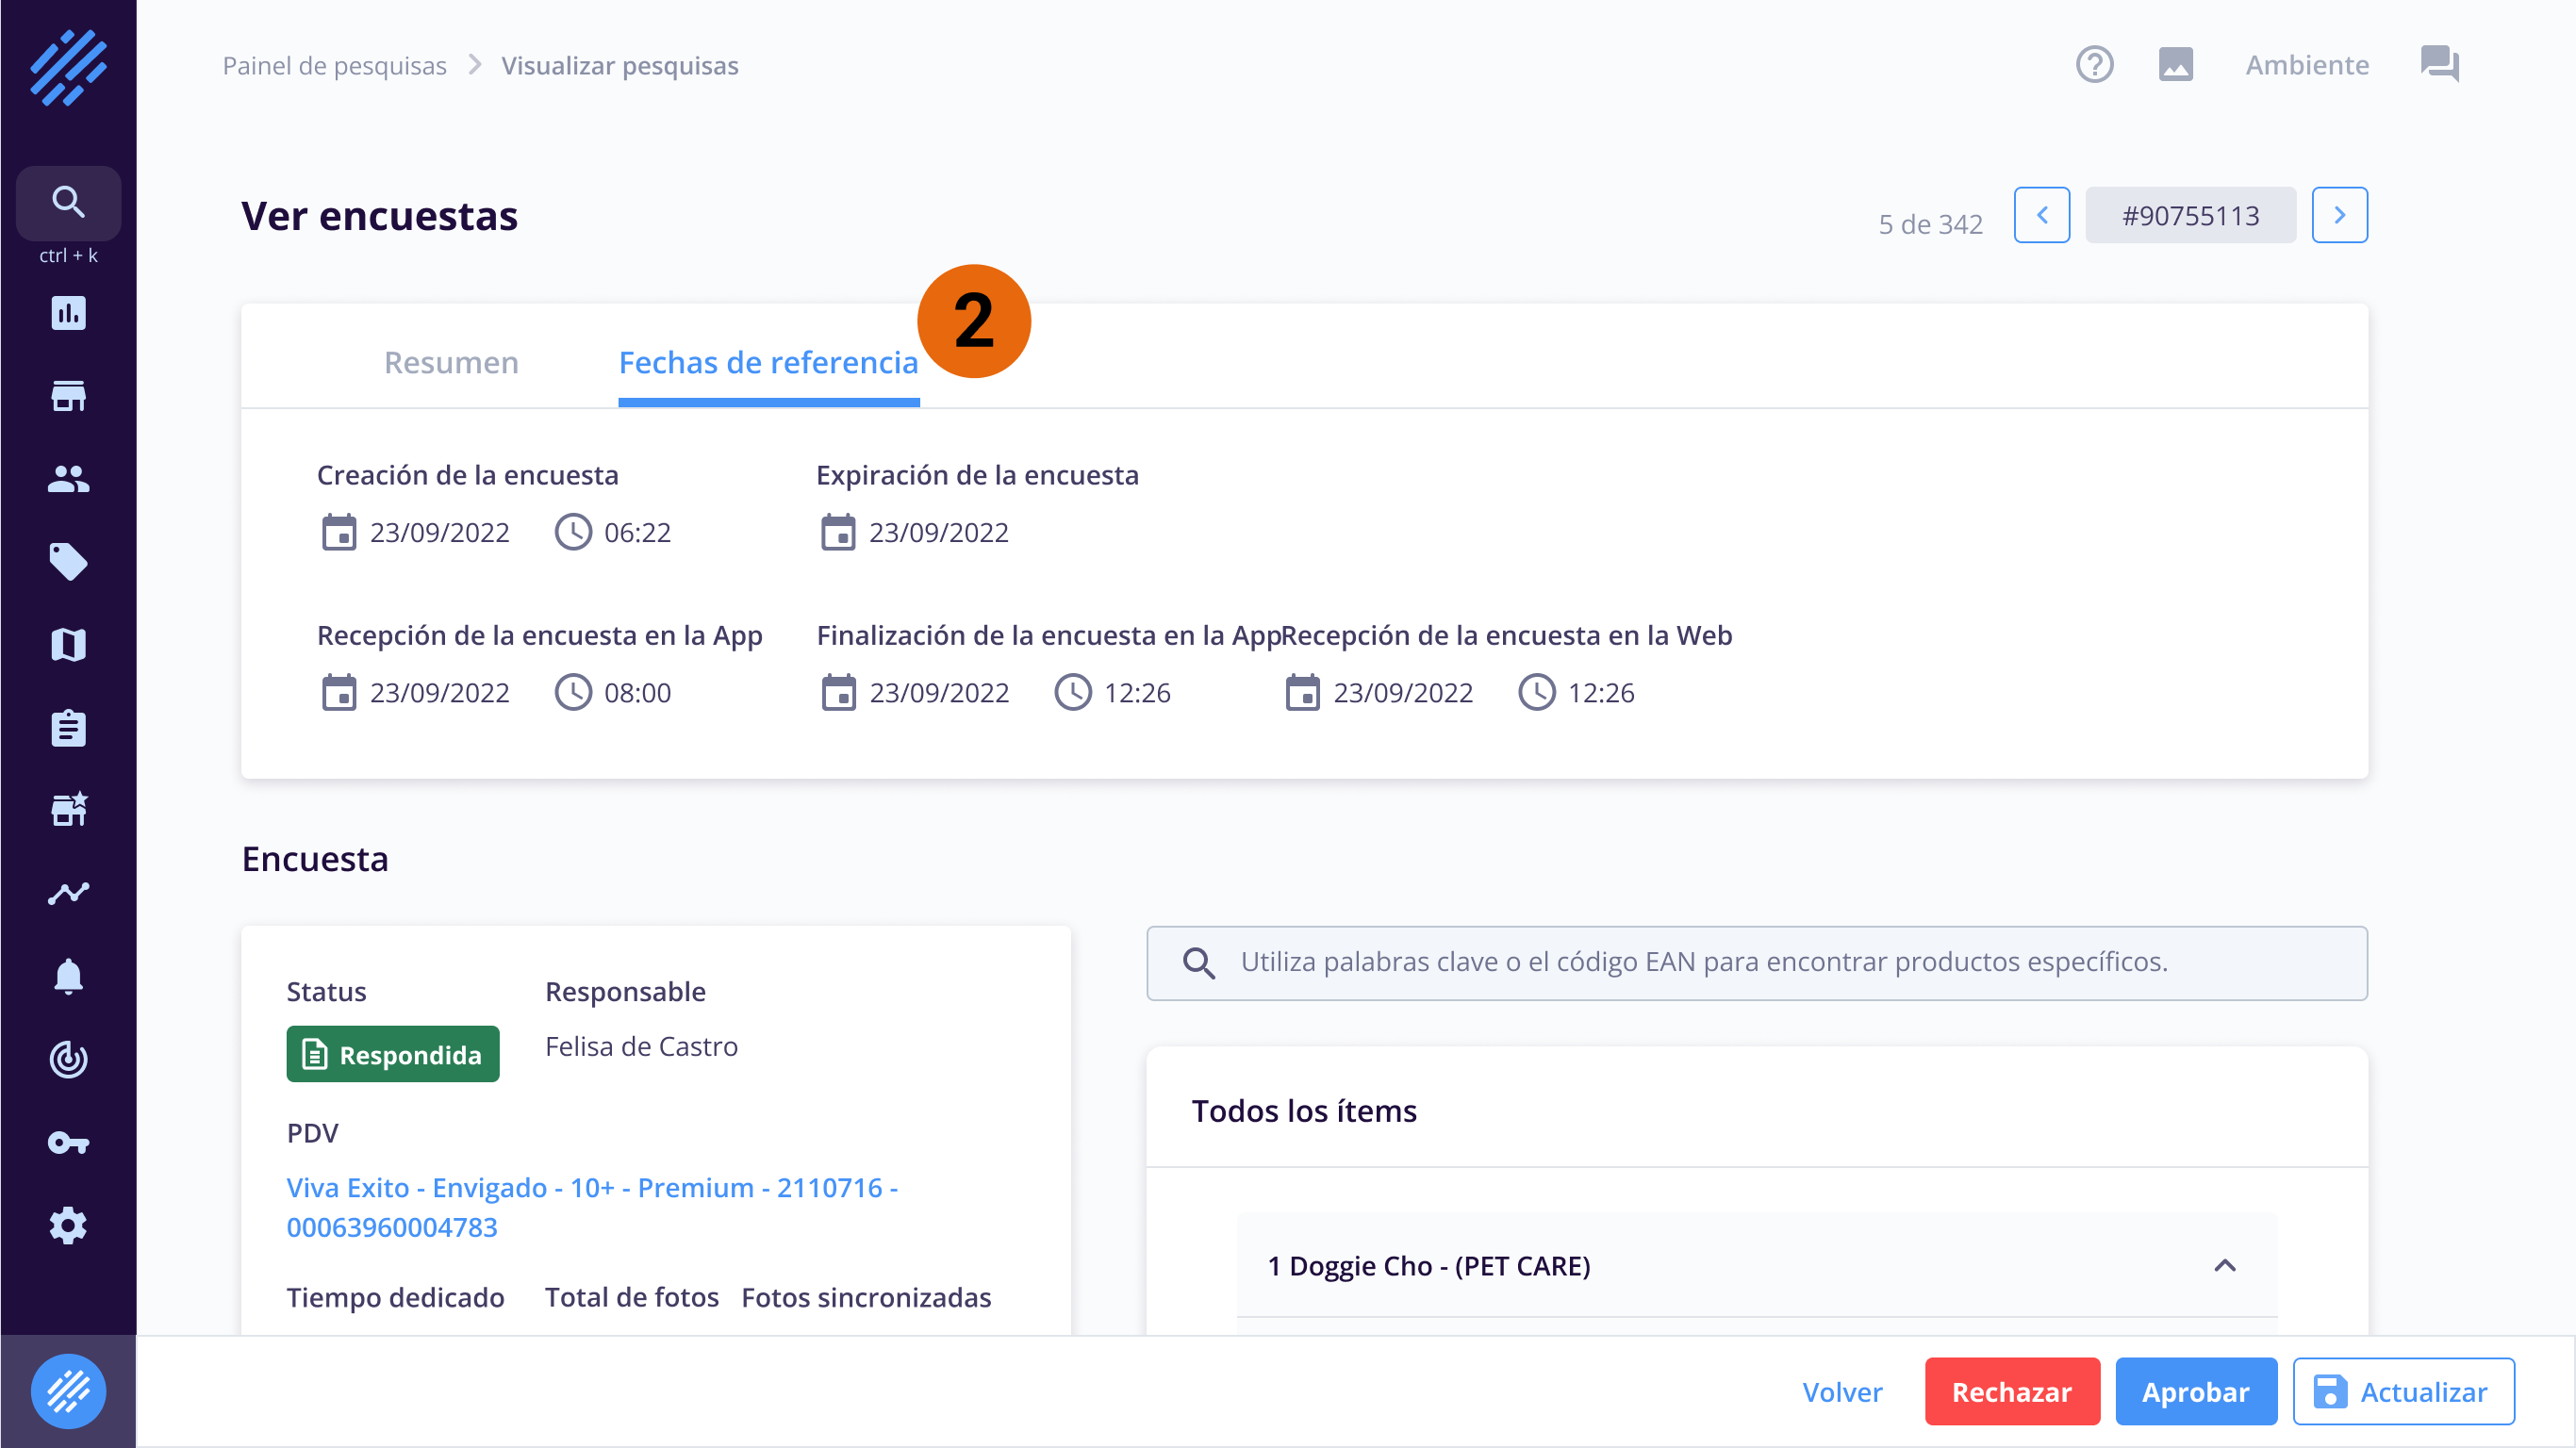The image size is (2576, 1448).
Task: Open the chat messages icon
Action: (x=2439, y=65)
